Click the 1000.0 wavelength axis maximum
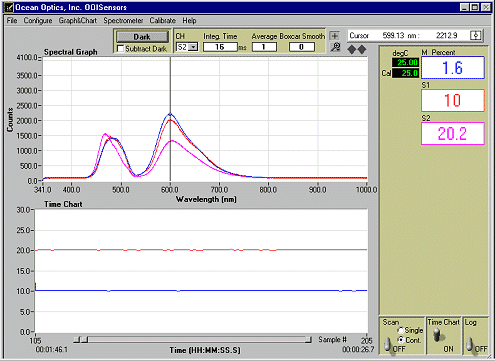Screen dimensions: 495x361 (x=366, y=190)
